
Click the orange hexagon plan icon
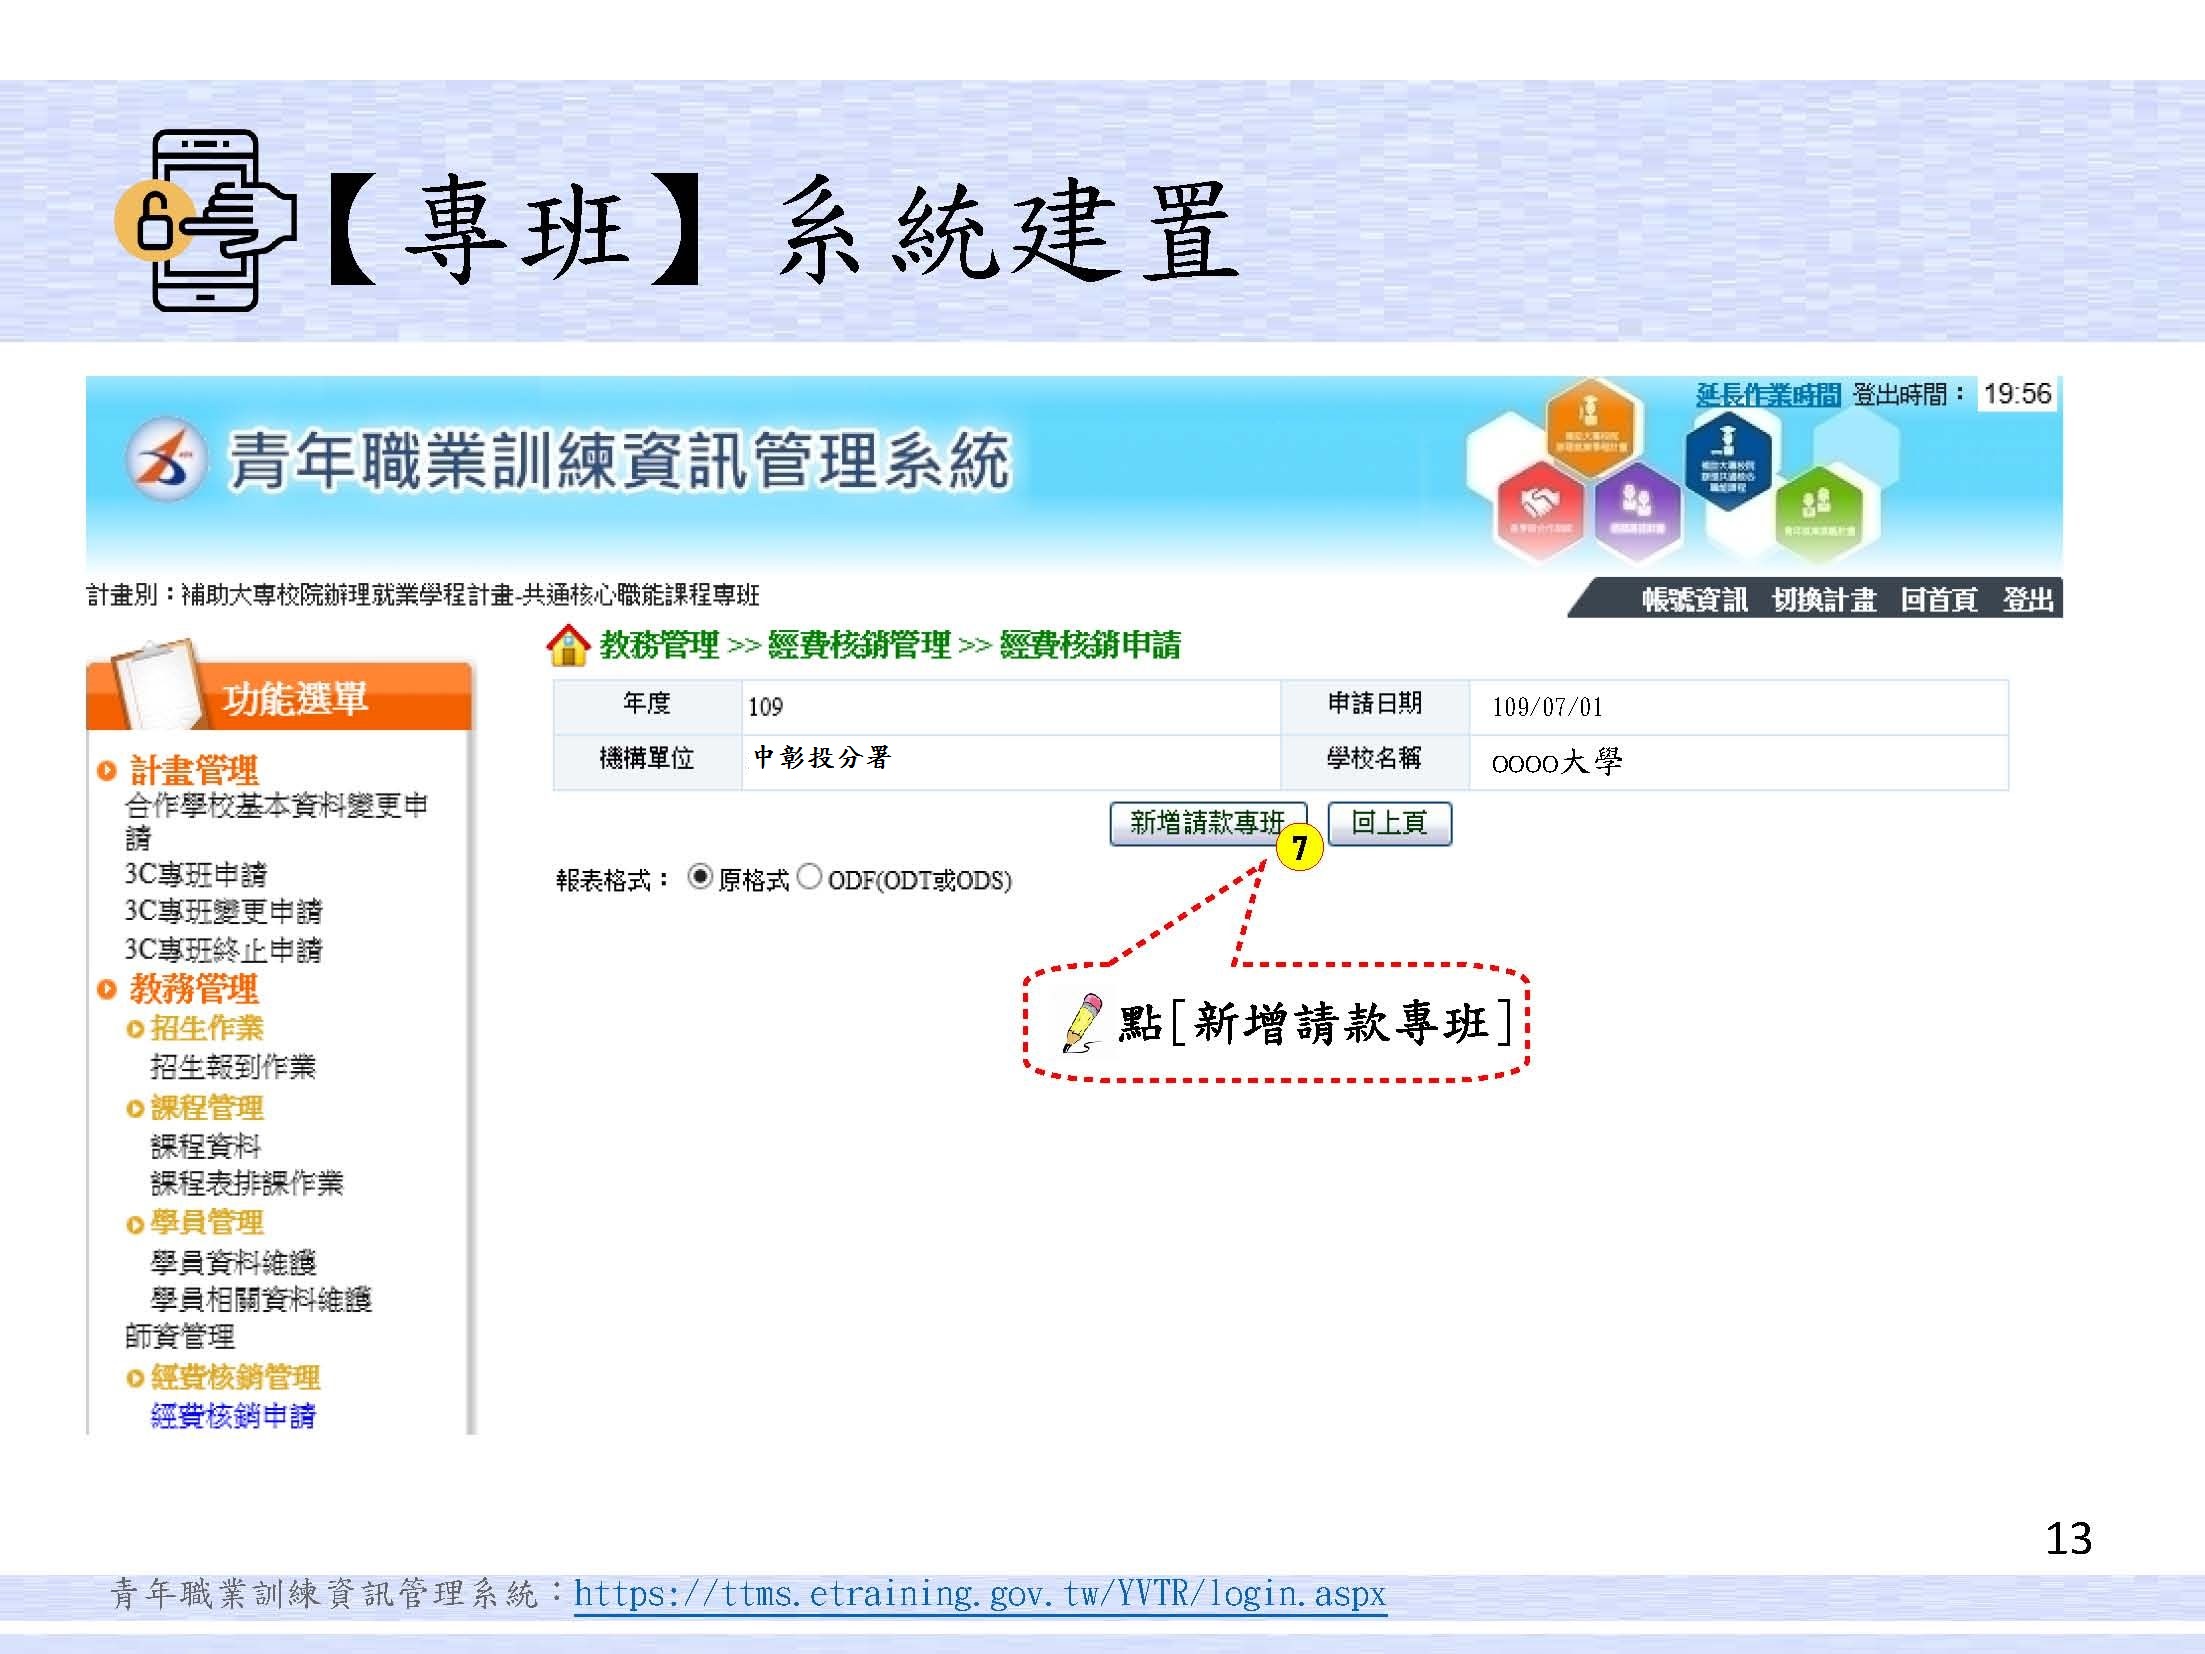tap(1594, 427)
